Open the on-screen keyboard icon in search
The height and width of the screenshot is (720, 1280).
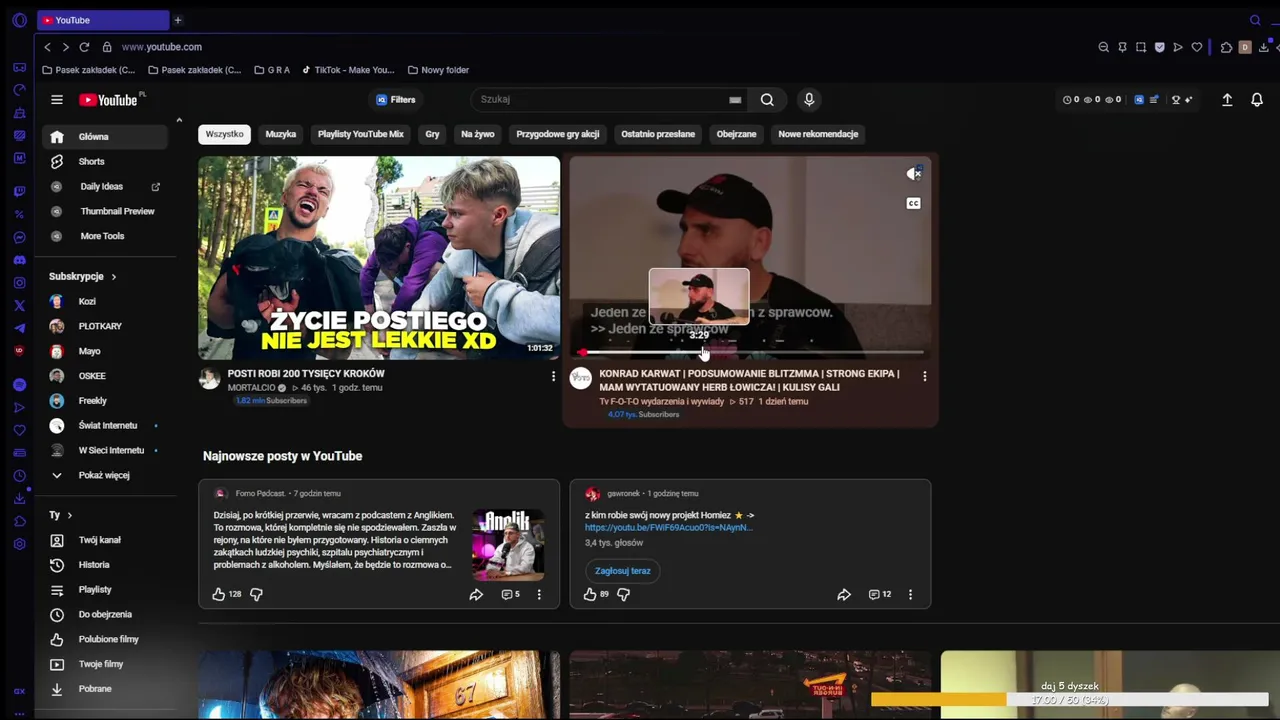coord(735,100)
